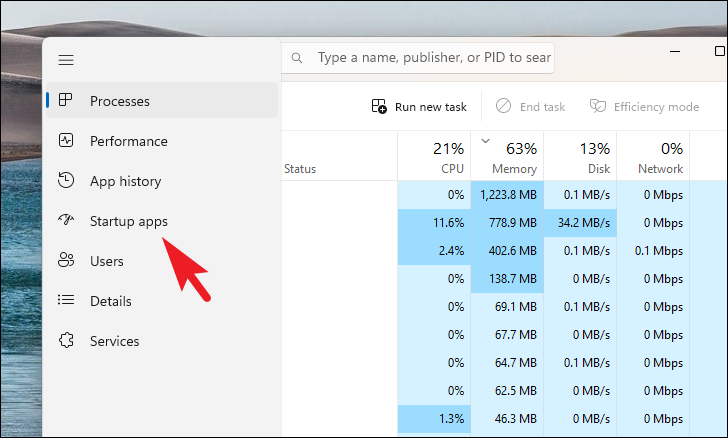The image size is (728, 438).
Task: Go to Startup apps
Action: [162, 221]
